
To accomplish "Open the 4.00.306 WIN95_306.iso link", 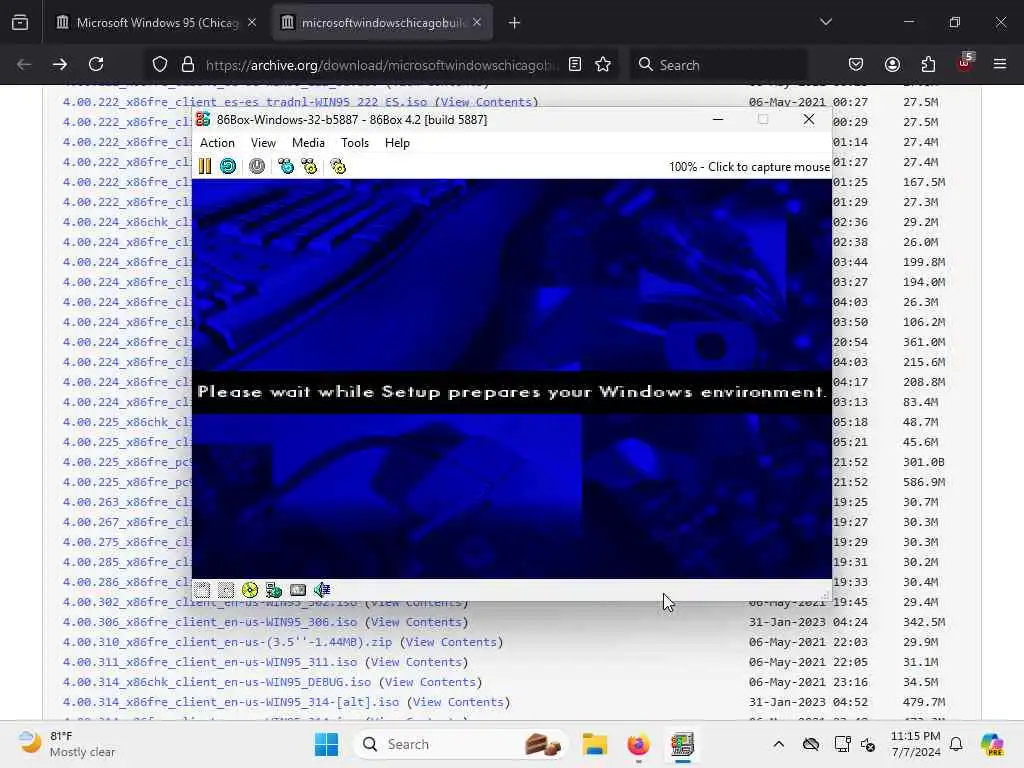I will point(210,622).
